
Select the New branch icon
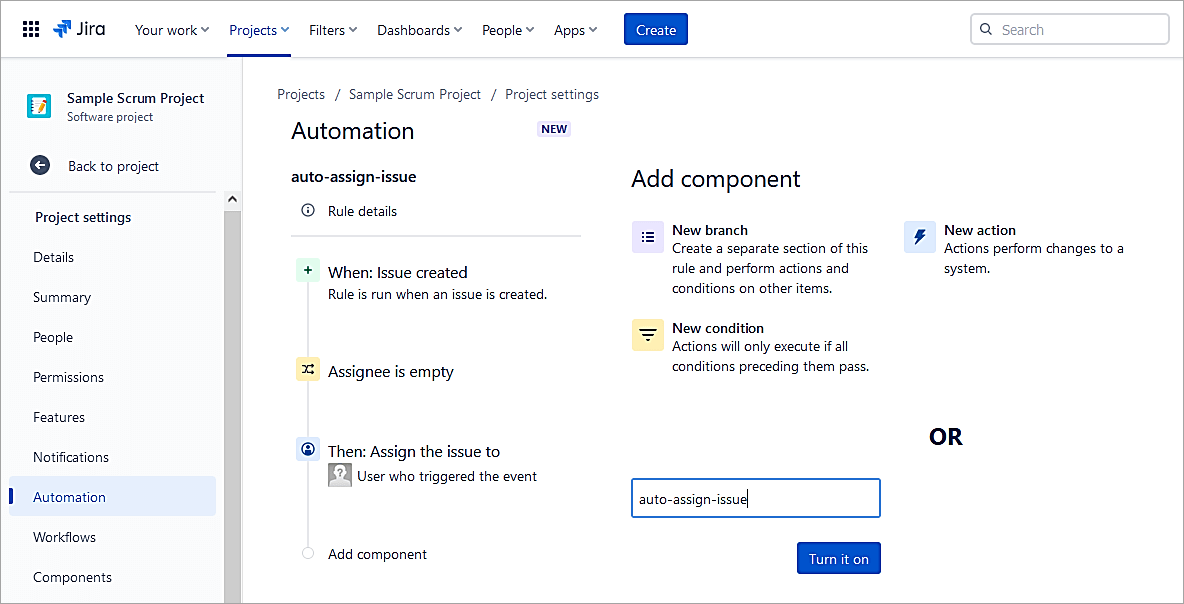tap(648, 237)
